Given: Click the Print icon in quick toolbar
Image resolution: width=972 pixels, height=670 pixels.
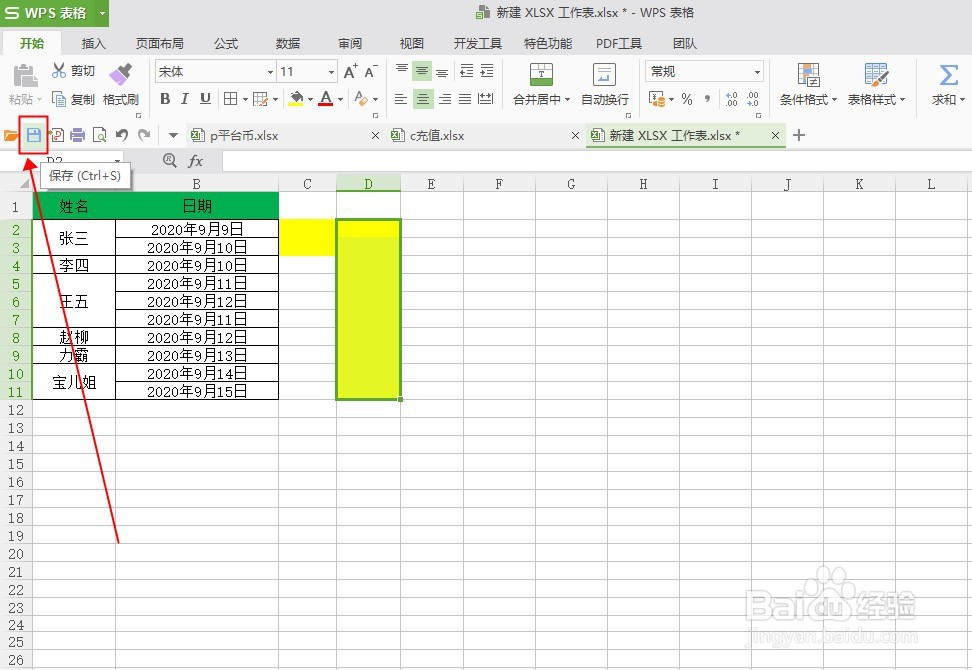Looking at the screenshot, I should point(77,135).
